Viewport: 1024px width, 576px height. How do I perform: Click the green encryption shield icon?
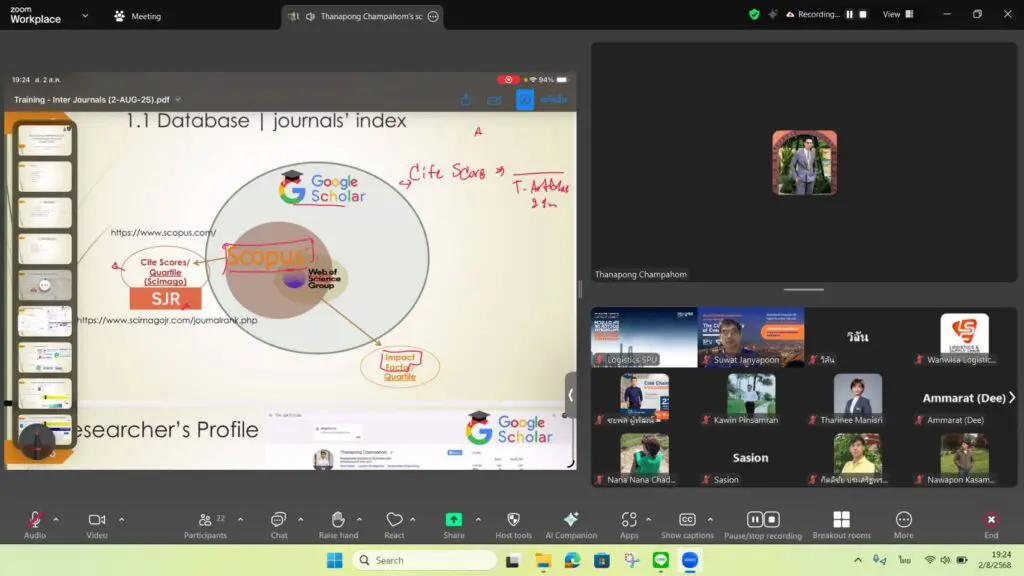(x=754, y=14)
